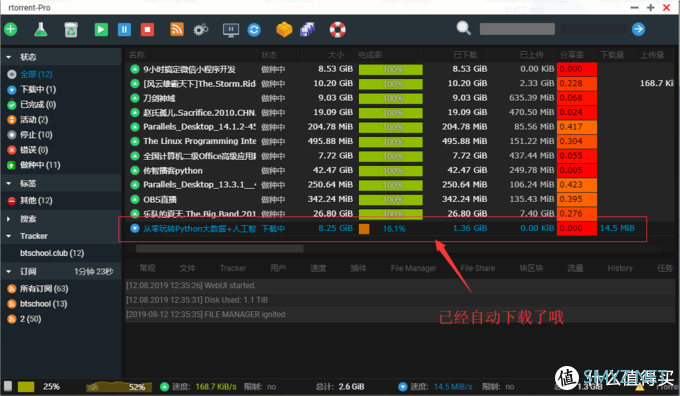This screenshot has width=680, height=396.
Task: Select 停止 (10) filter
Action: pyautogui.click(x=36, y=135)
